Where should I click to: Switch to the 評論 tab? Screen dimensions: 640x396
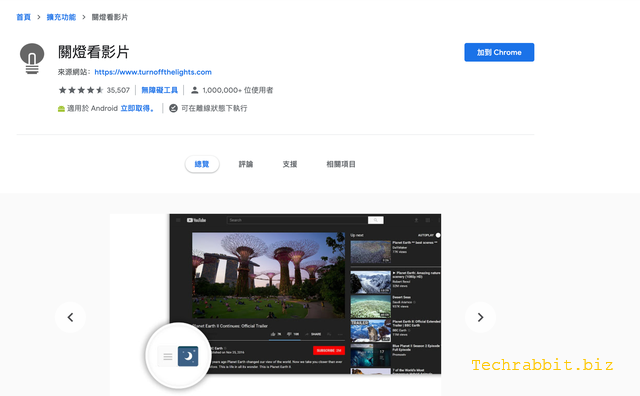click(246, 164)
